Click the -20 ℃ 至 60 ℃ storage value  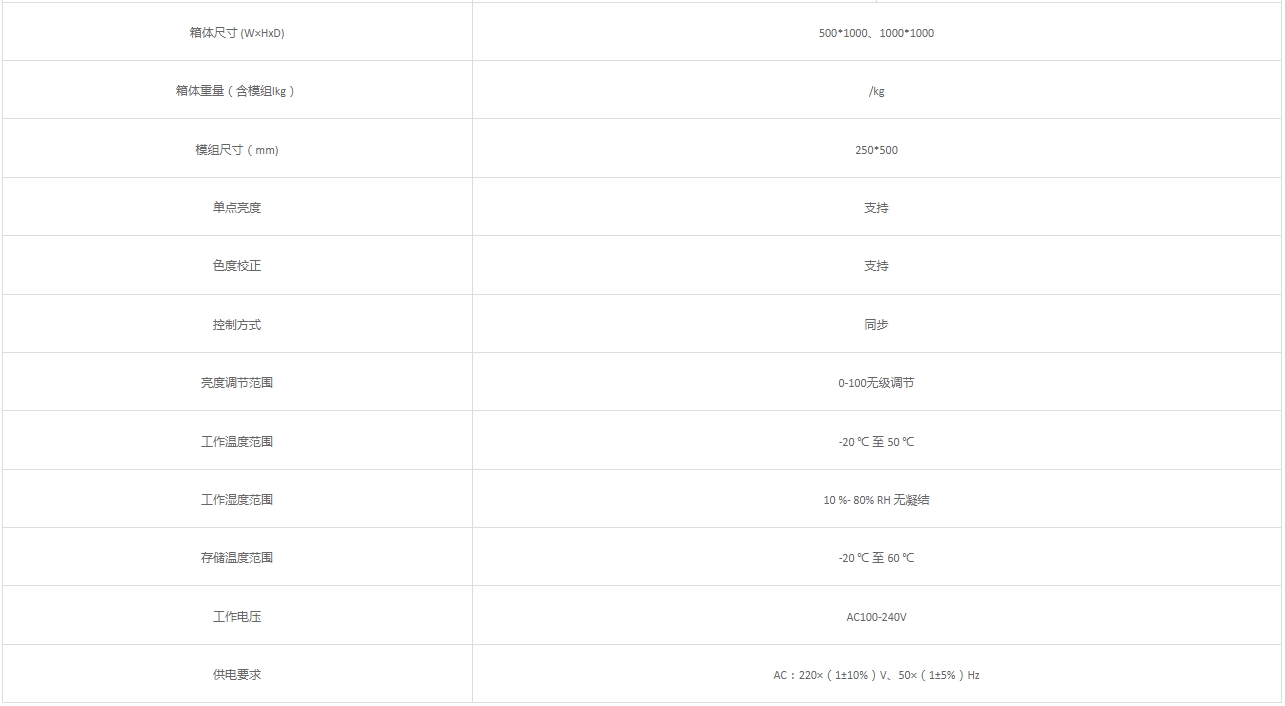(x=876, y=558)
